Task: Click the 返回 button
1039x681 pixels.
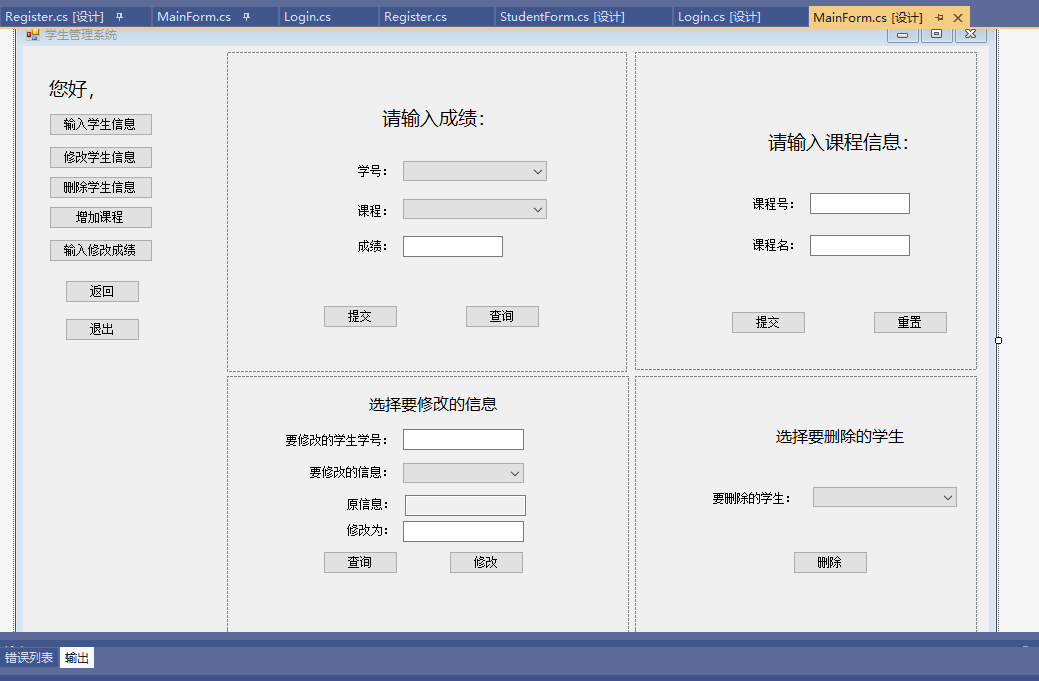Action: [x=102, y=291]
